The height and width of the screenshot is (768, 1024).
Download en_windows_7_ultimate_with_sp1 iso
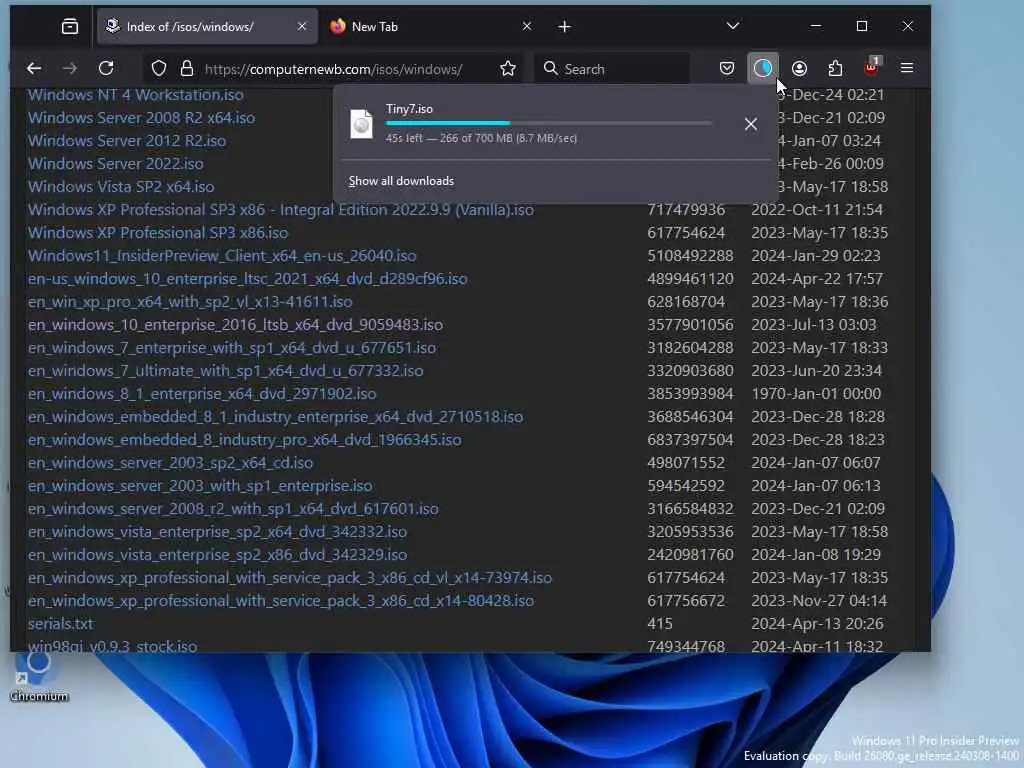[225, 370]
